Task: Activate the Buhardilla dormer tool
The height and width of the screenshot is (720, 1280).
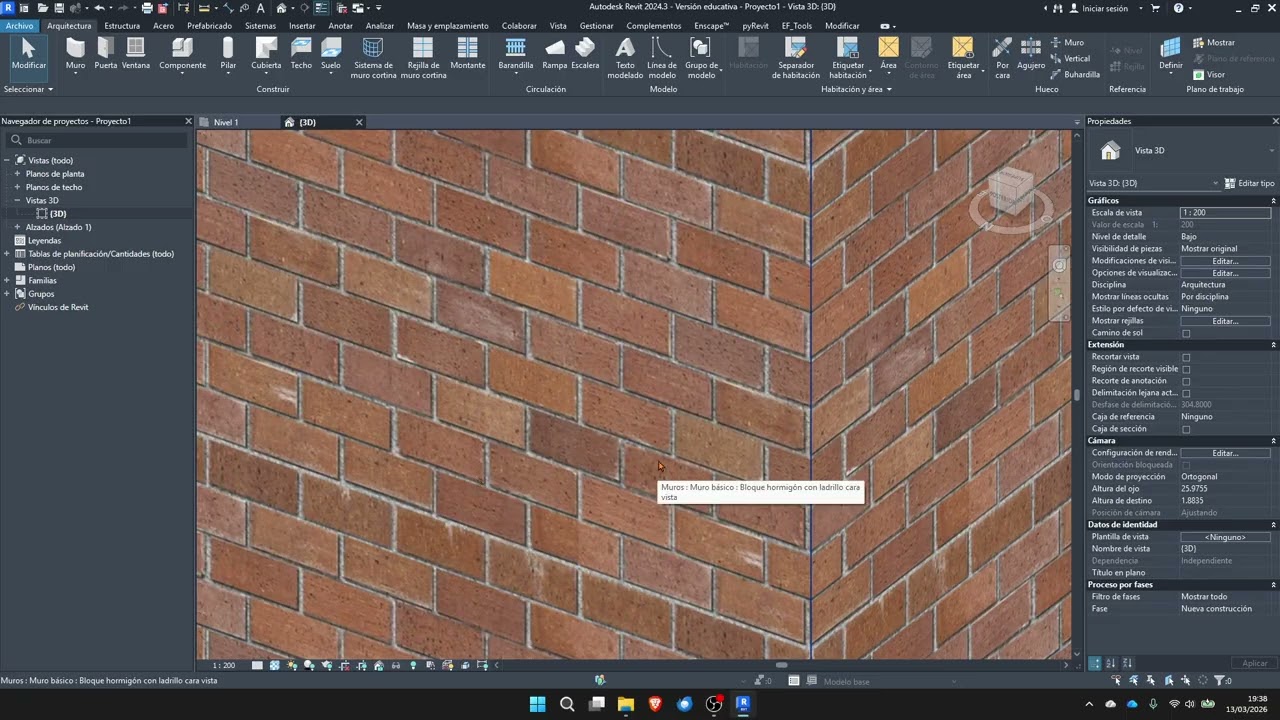Action: [x=1075, y=74]
